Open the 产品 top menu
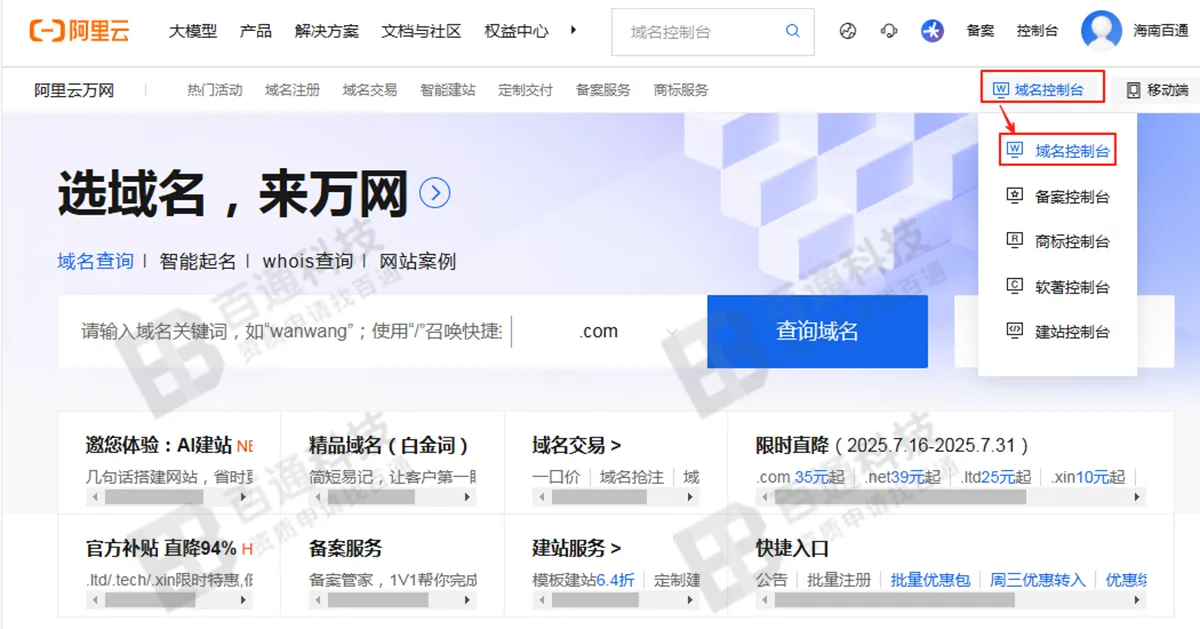 click(256, 31)
